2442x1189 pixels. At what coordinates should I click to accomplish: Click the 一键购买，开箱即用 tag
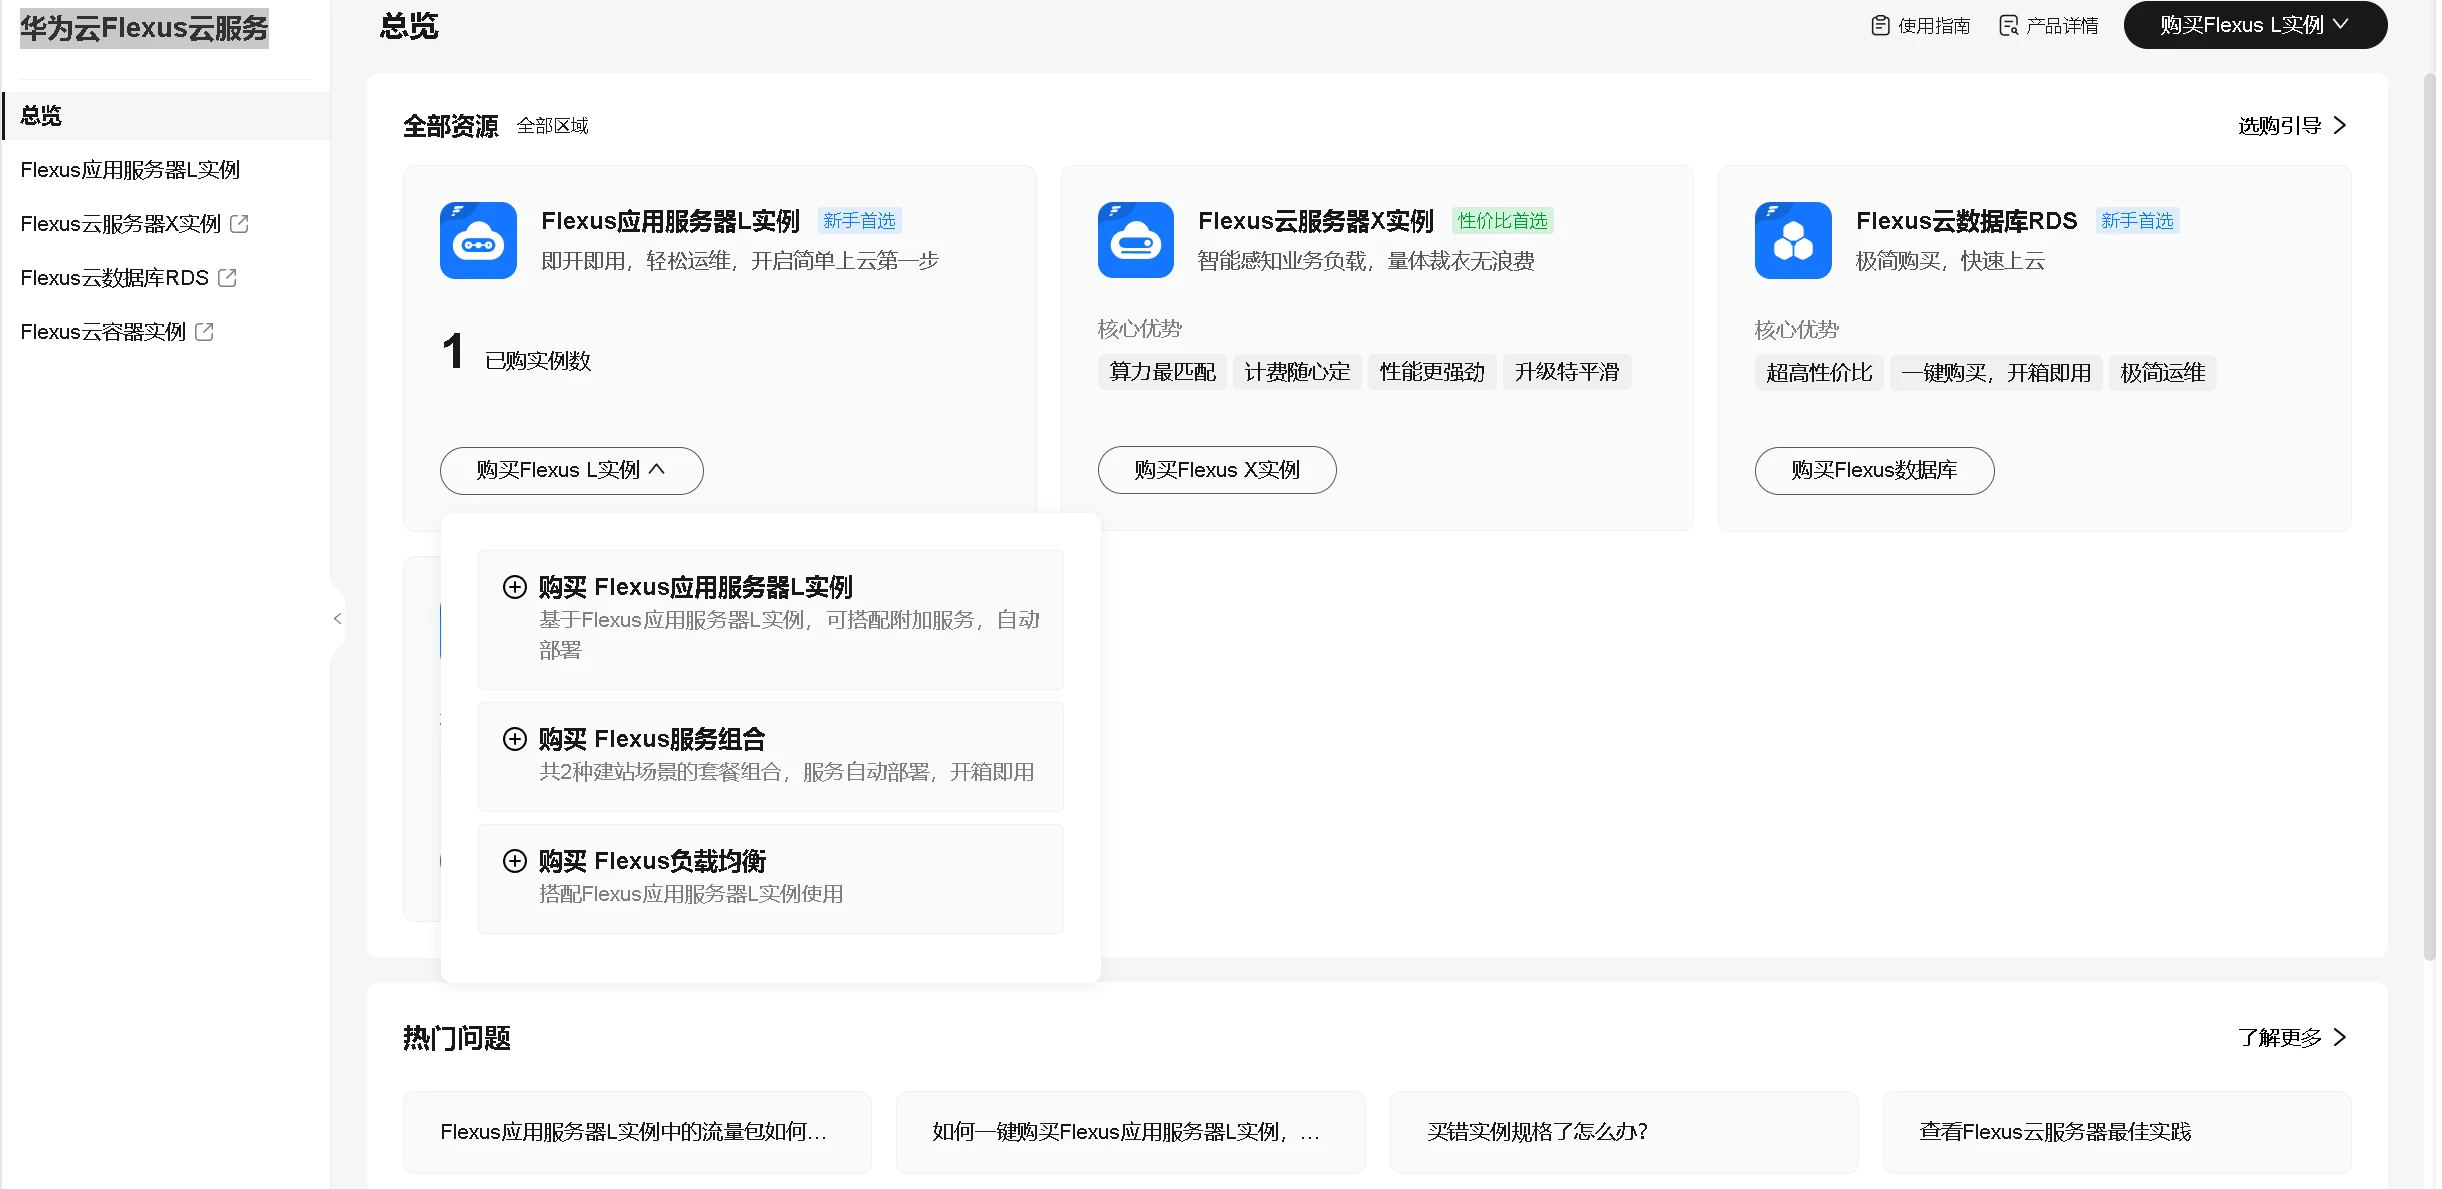point(1996,373)
